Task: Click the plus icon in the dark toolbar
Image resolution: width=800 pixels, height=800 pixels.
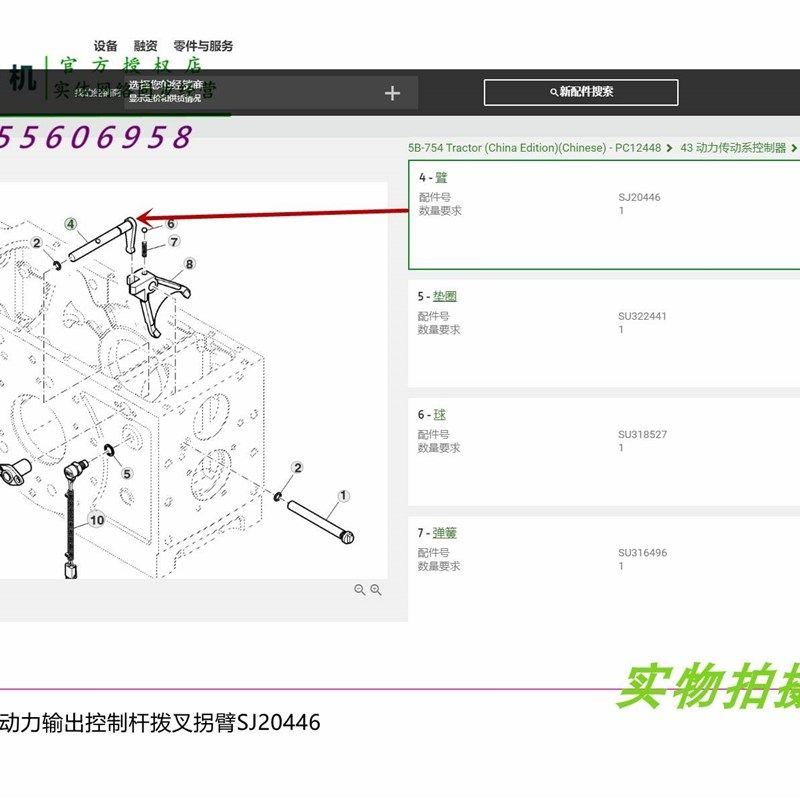Action: 394,92
